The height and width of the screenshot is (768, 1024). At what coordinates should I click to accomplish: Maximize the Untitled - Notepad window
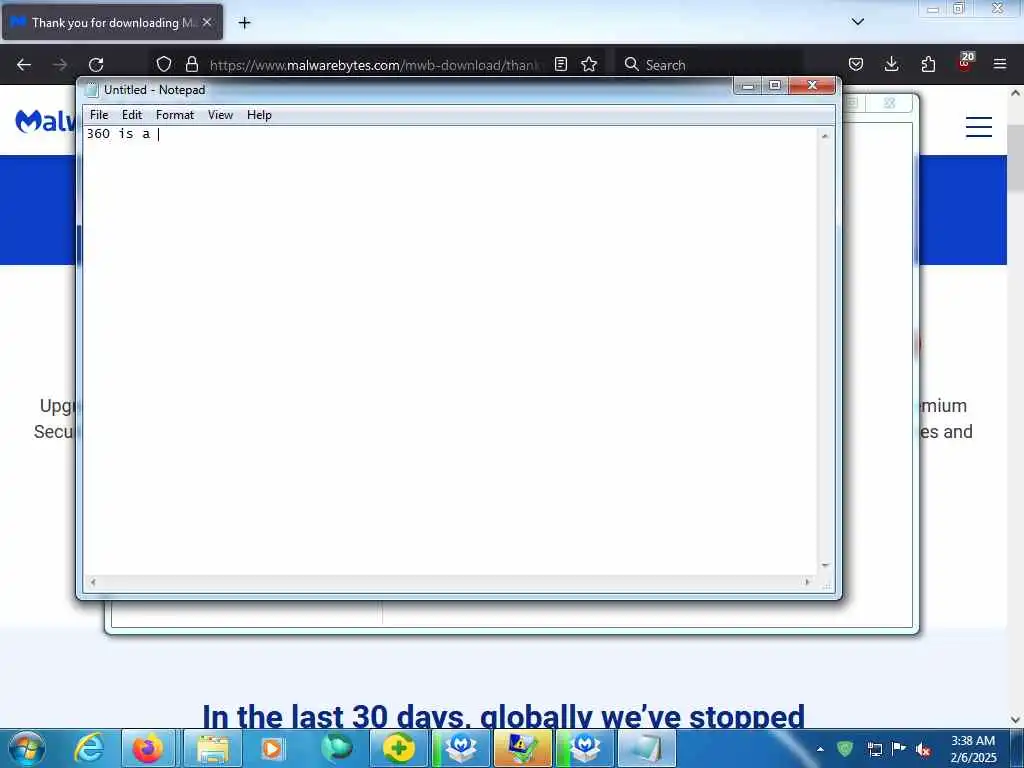[775, 86]
